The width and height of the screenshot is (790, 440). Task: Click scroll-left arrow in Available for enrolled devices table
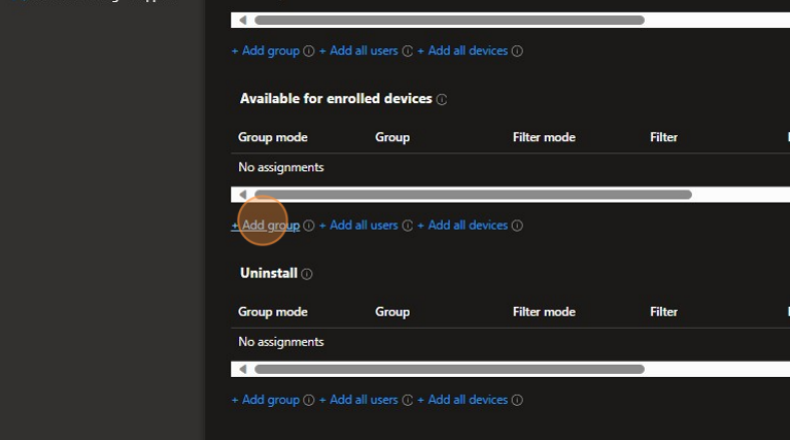click(242, 194)
